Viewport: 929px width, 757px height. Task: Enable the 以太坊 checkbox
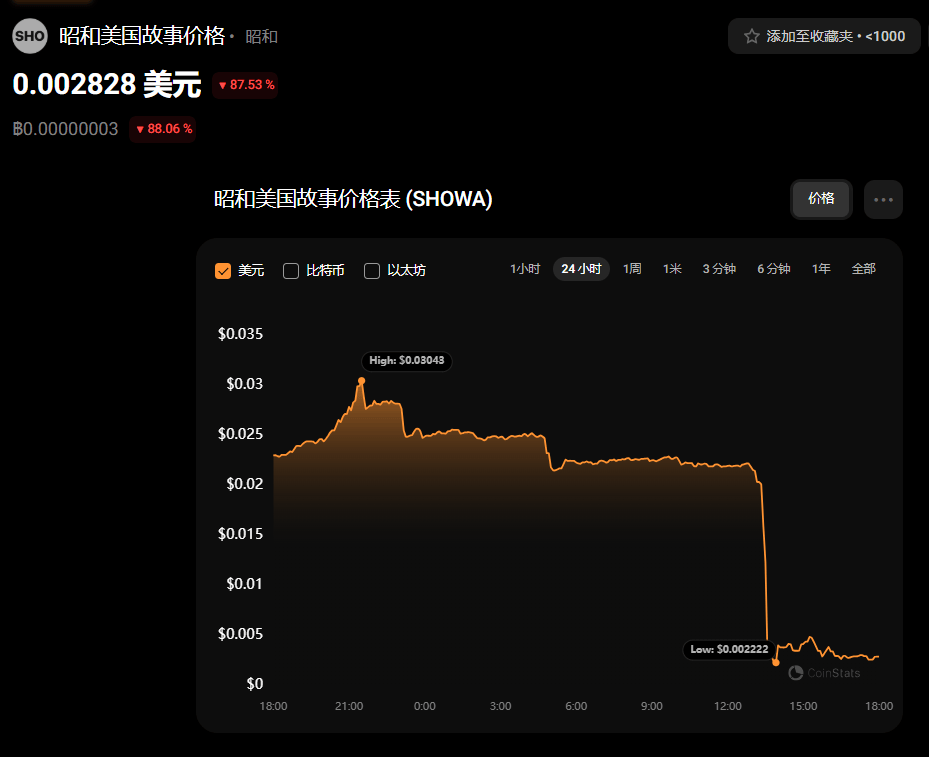[x=371, y=271]
